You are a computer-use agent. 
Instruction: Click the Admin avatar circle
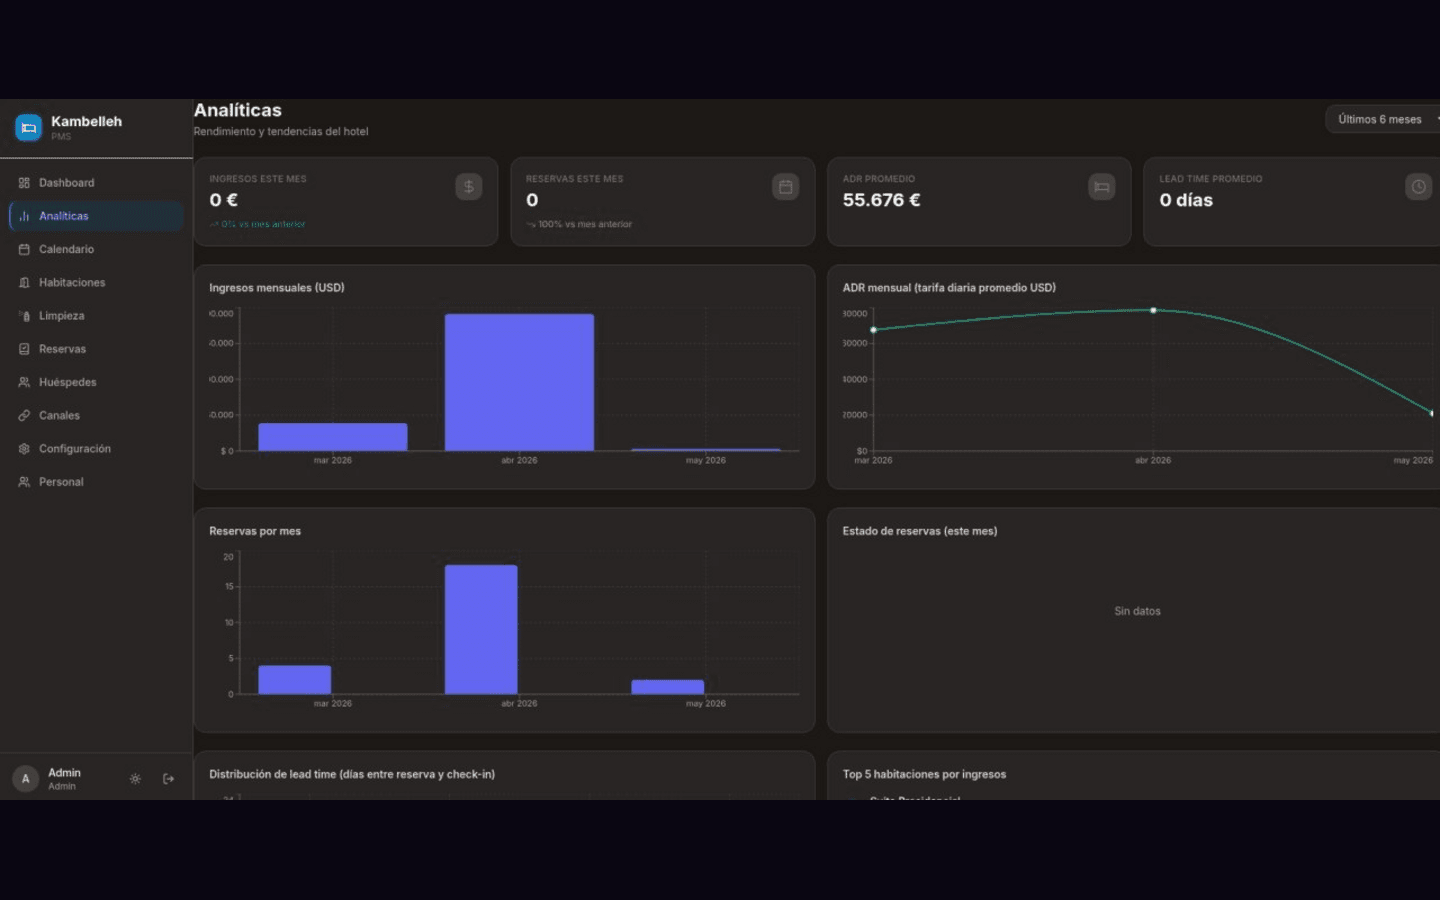click(x=26, y=779)
